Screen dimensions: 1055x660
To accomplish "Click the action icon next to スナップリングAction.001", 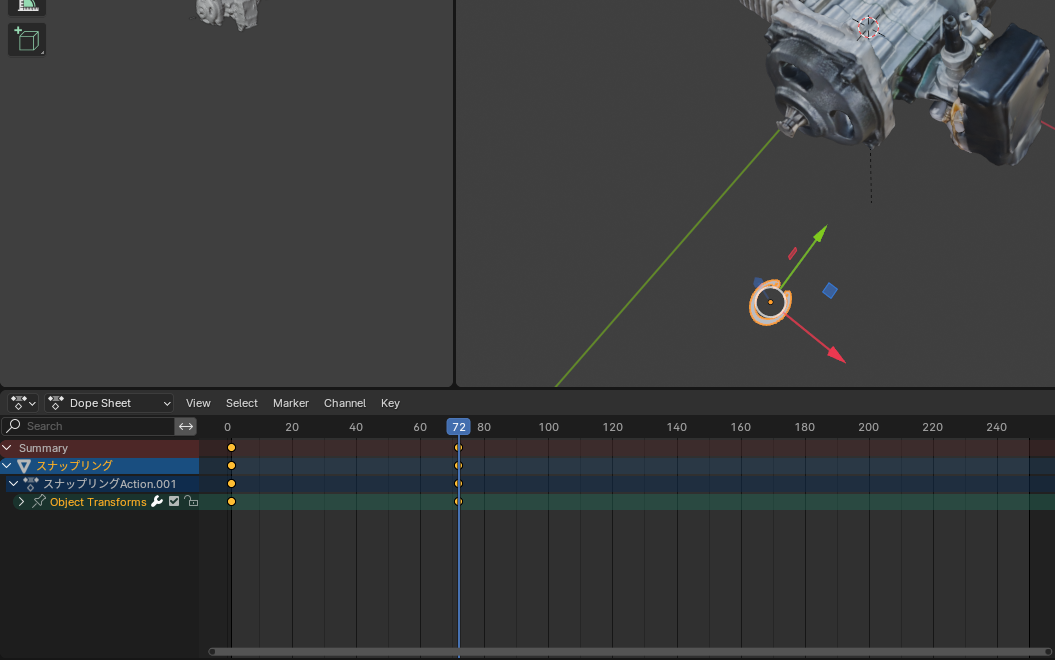I will click(31, 484).
